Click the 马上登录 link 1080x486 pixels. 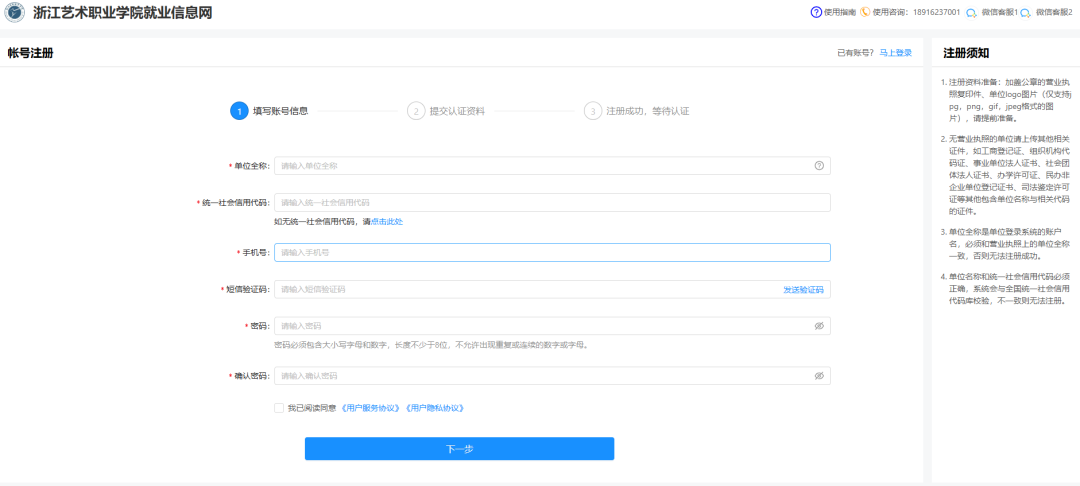click(x=895, y=53)
